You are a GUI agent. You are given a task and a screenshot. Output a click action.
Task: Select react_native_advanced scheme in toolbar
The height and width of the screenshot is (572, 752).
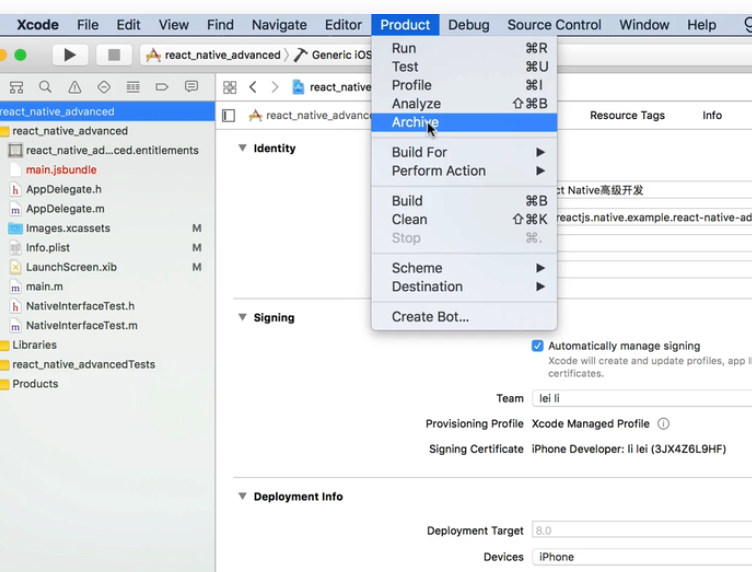click(213, 55)
